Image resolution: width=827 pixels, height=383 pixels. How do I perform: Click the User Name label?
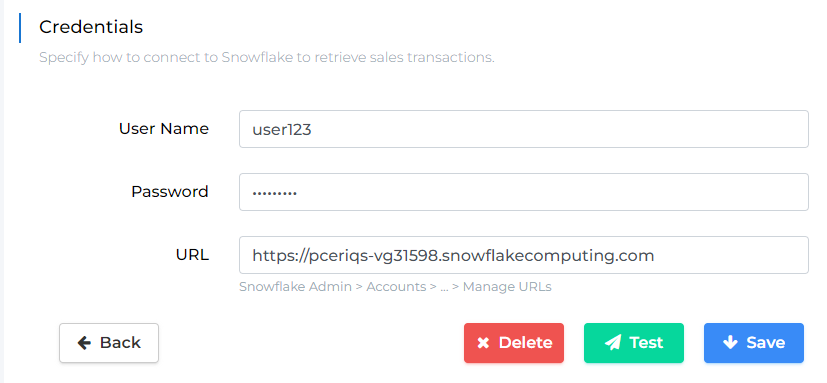[x=164, y=129]
